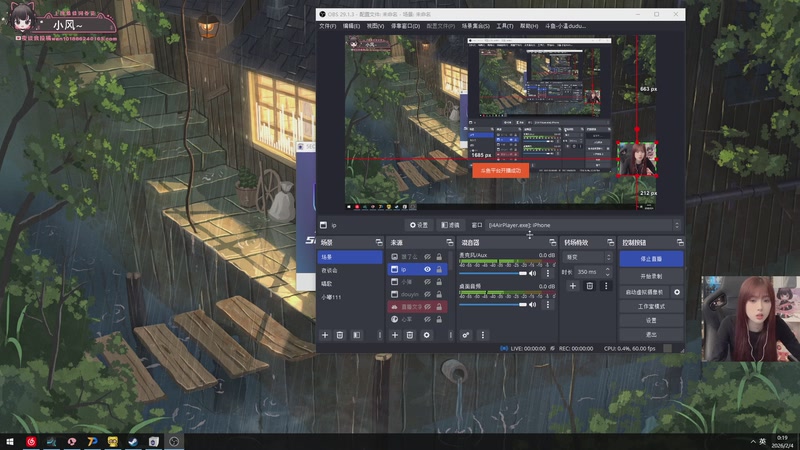Open advanced audio properties gears icon
This screenshot has height=450, width=800.
pyautogui.click(x=466, y=335)
